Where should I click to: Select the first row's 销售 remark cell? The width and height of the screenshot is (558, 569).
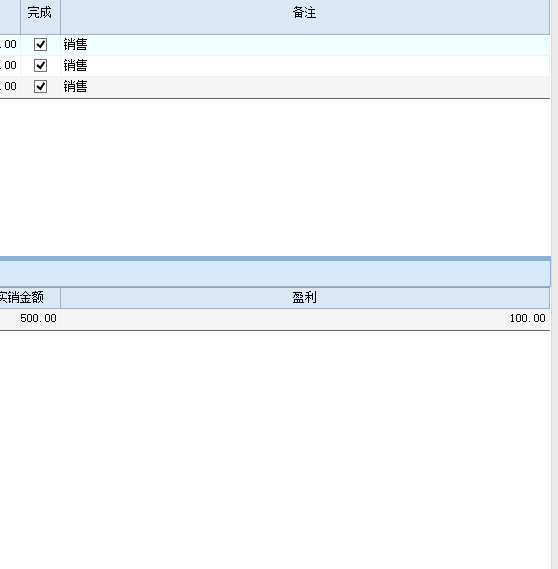tap(305, 45)
